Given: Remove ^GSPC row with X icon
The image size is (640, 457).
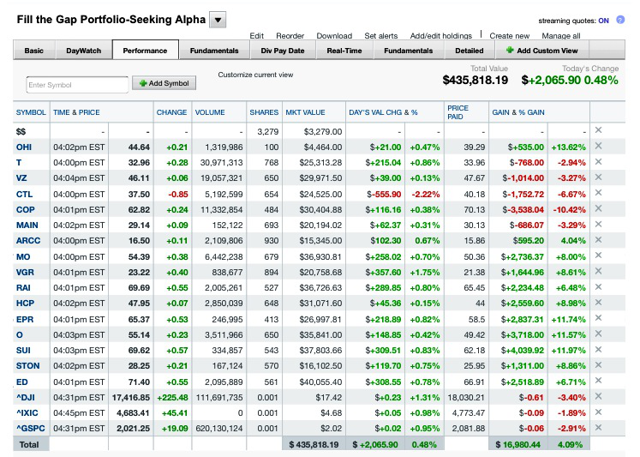Looking at the screenshot, I should (598, 428).
